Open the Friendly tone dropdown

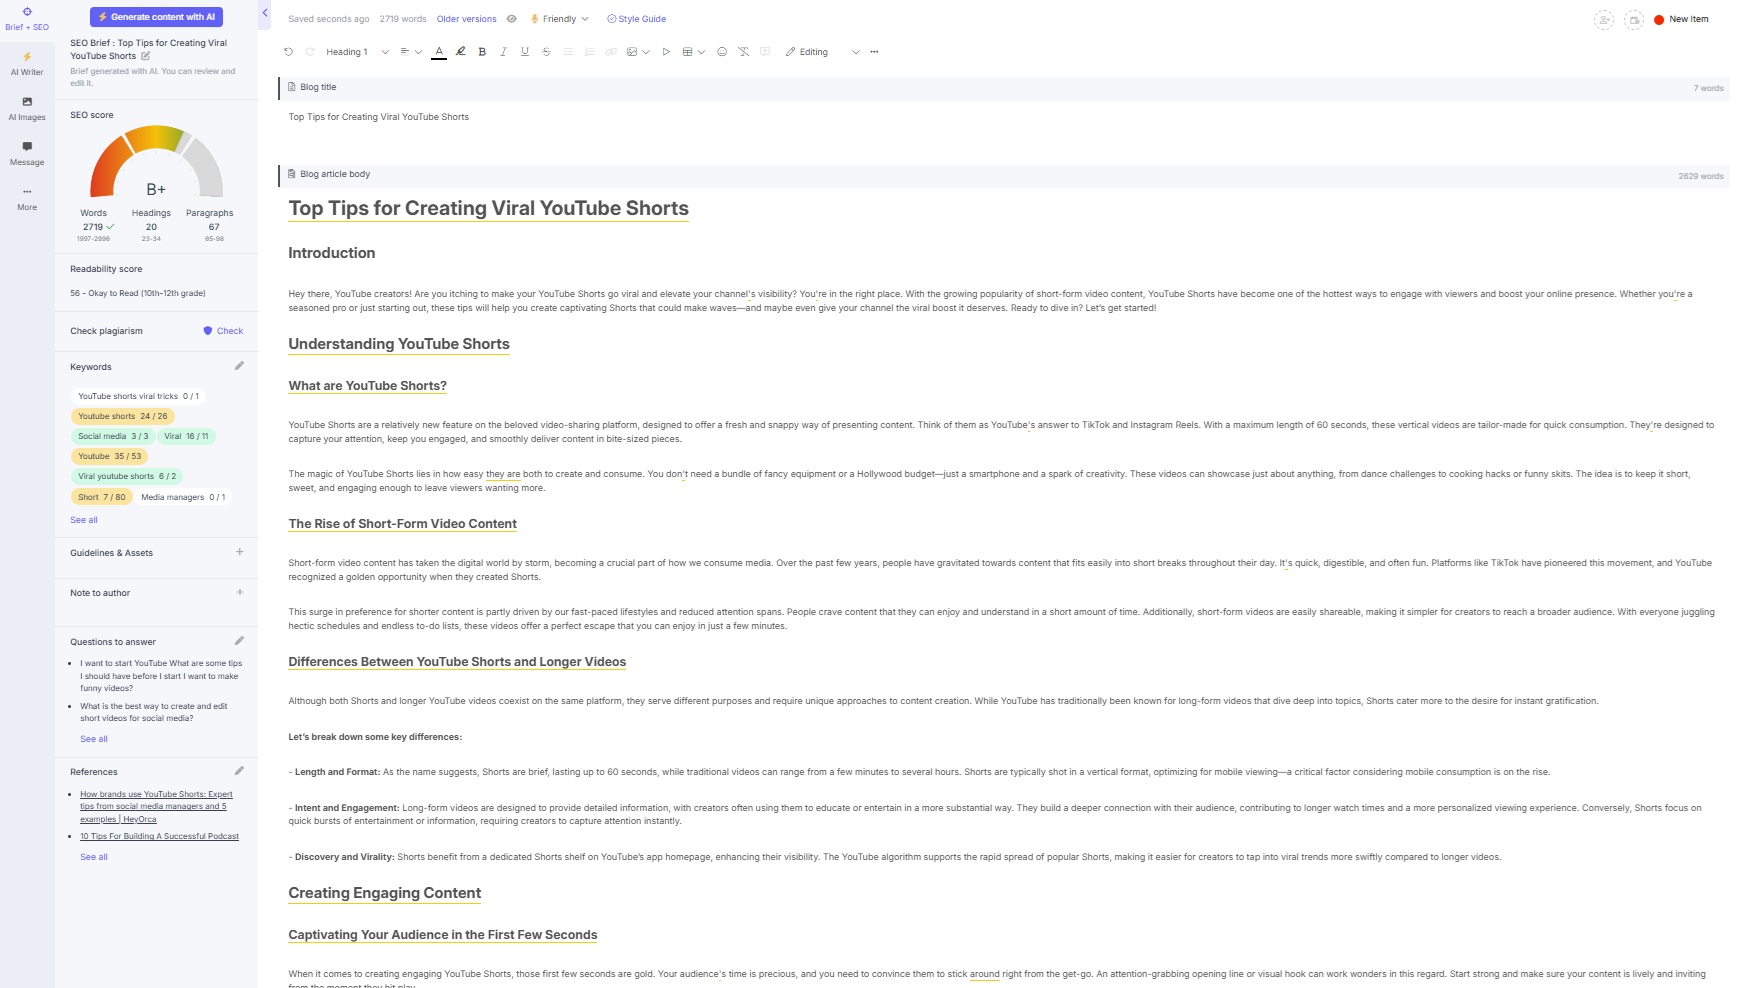coord(559,19)
